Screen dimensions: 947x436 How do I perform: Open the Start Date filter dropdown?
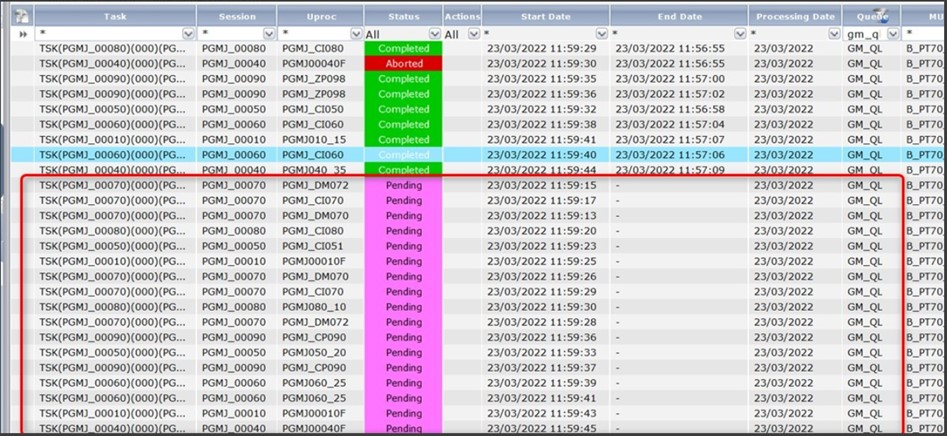coord(602,34)
